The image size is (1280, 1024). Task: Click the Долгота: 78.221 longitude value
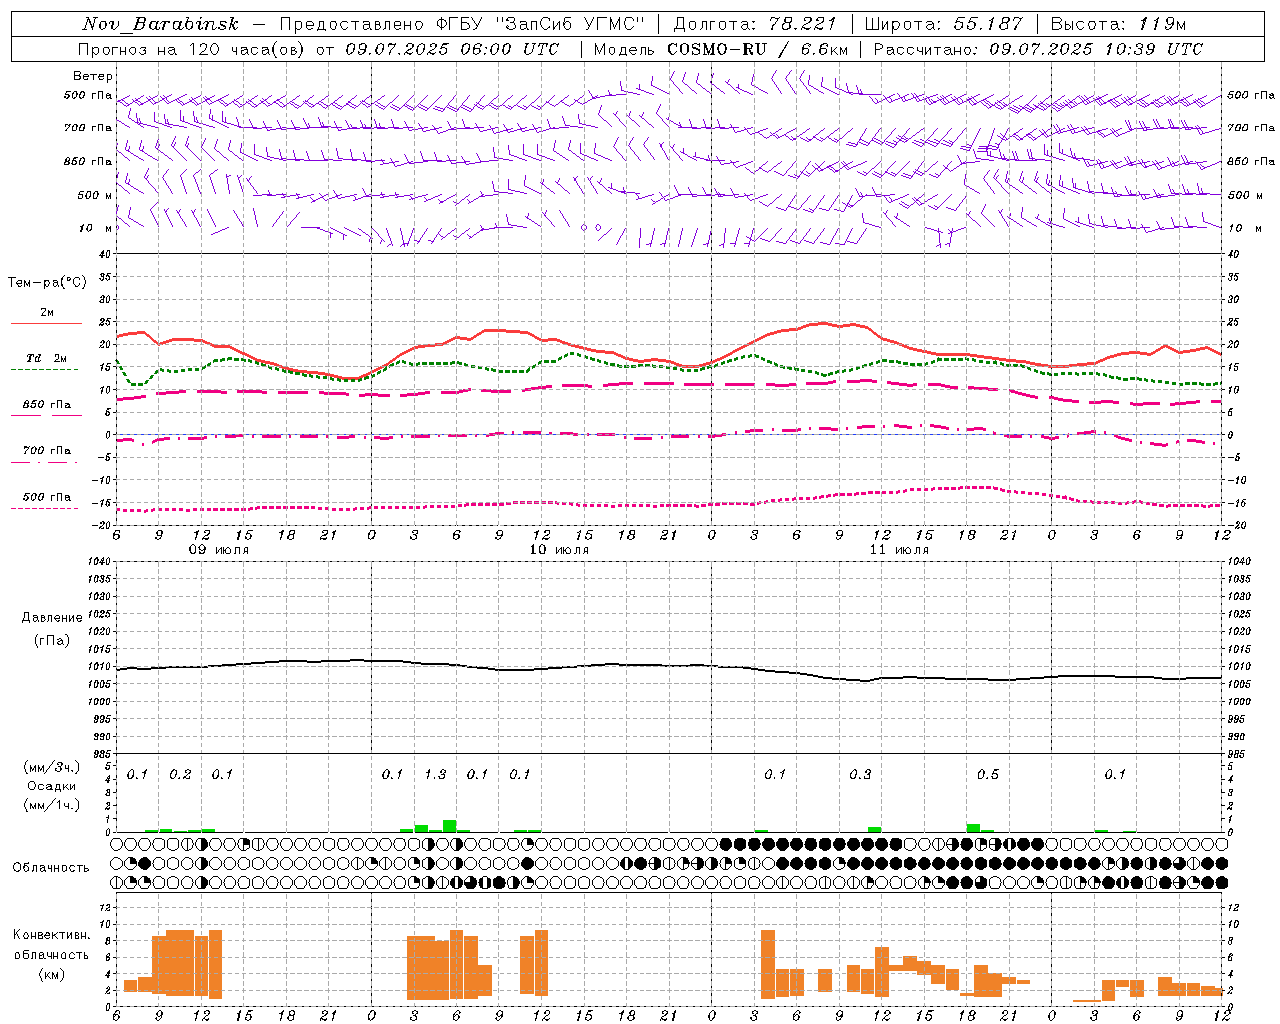754,24
